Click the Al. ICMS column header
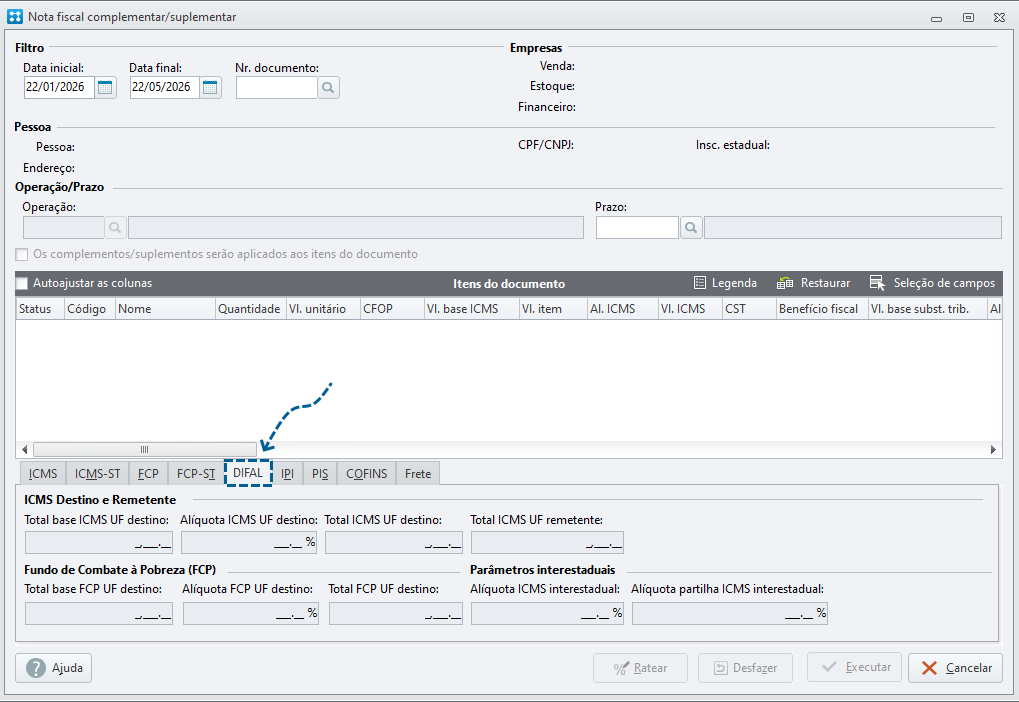This screenshot has width=1019, height=702. (623, 309)
